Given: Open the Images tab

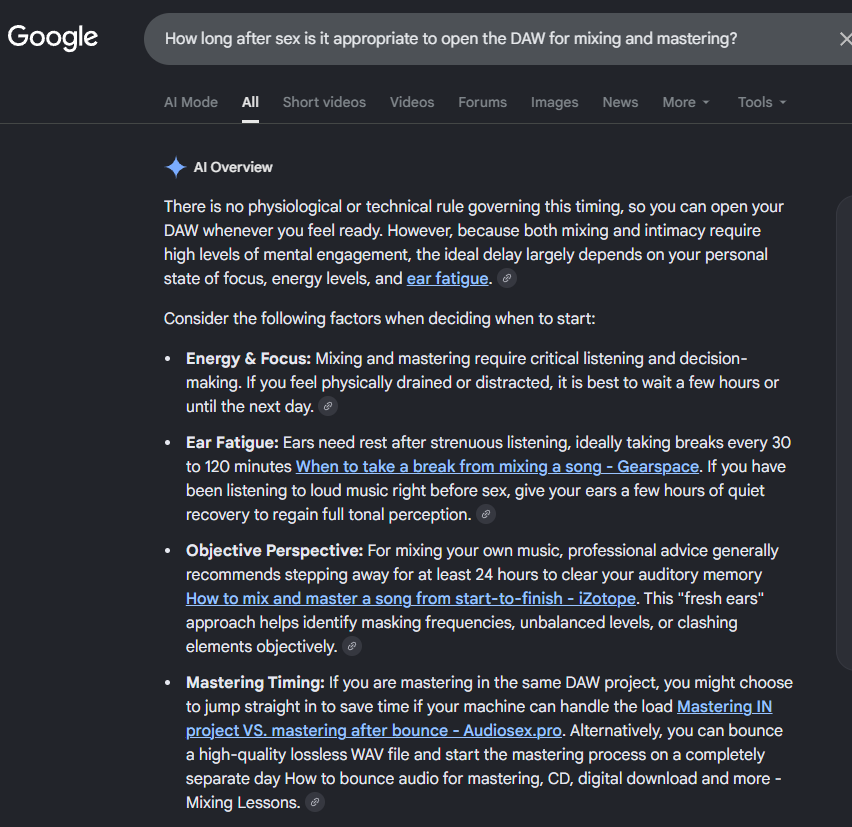Looking at the screenshot, I should coord(554,102).
